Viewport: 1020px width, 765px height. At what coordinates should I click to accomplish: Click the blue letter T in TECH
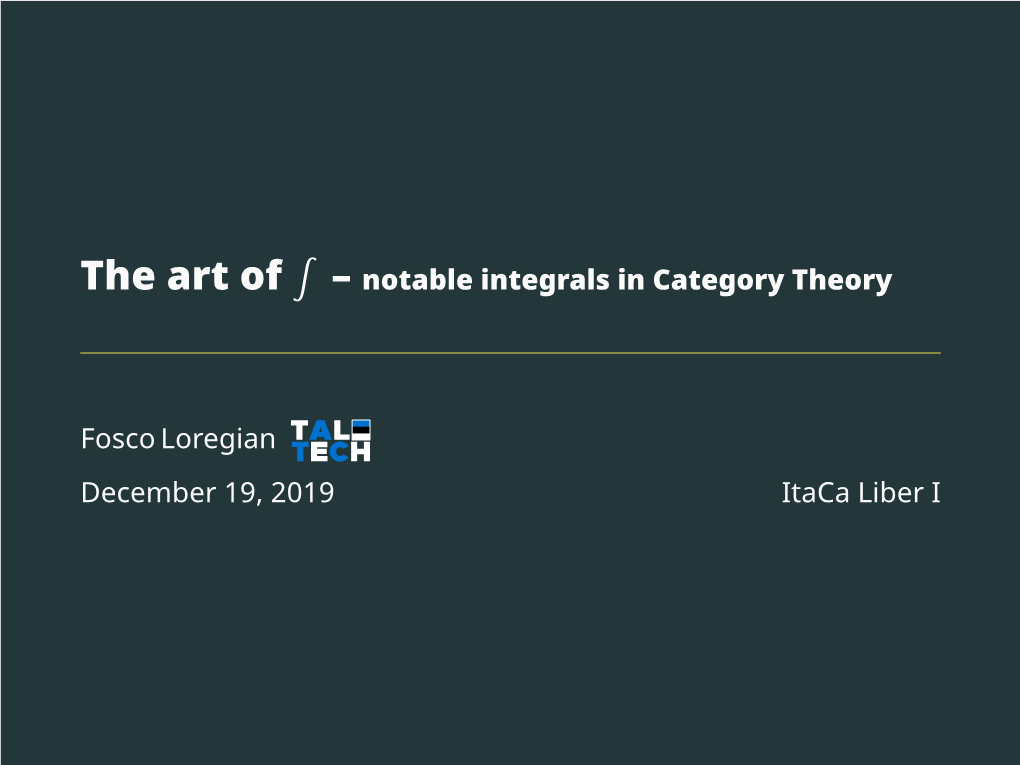tap(300, 452)
